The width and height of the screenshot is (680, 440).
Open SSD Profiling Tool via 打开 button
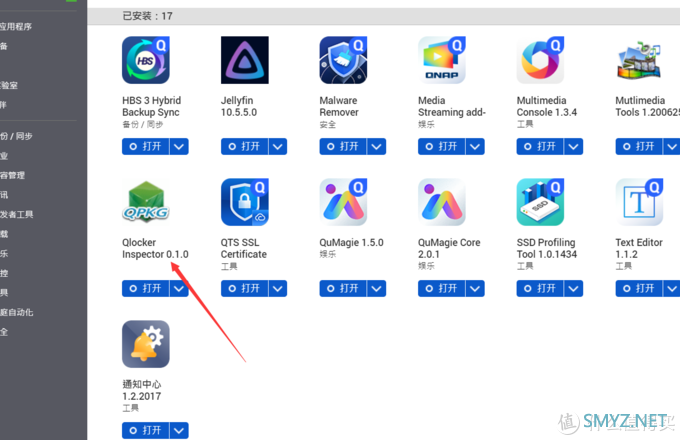540,288
